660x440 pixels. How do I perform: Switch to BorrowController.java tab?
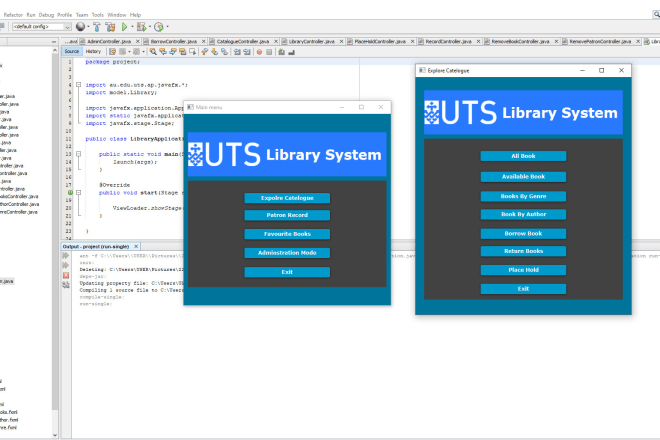tap(173, 41)
